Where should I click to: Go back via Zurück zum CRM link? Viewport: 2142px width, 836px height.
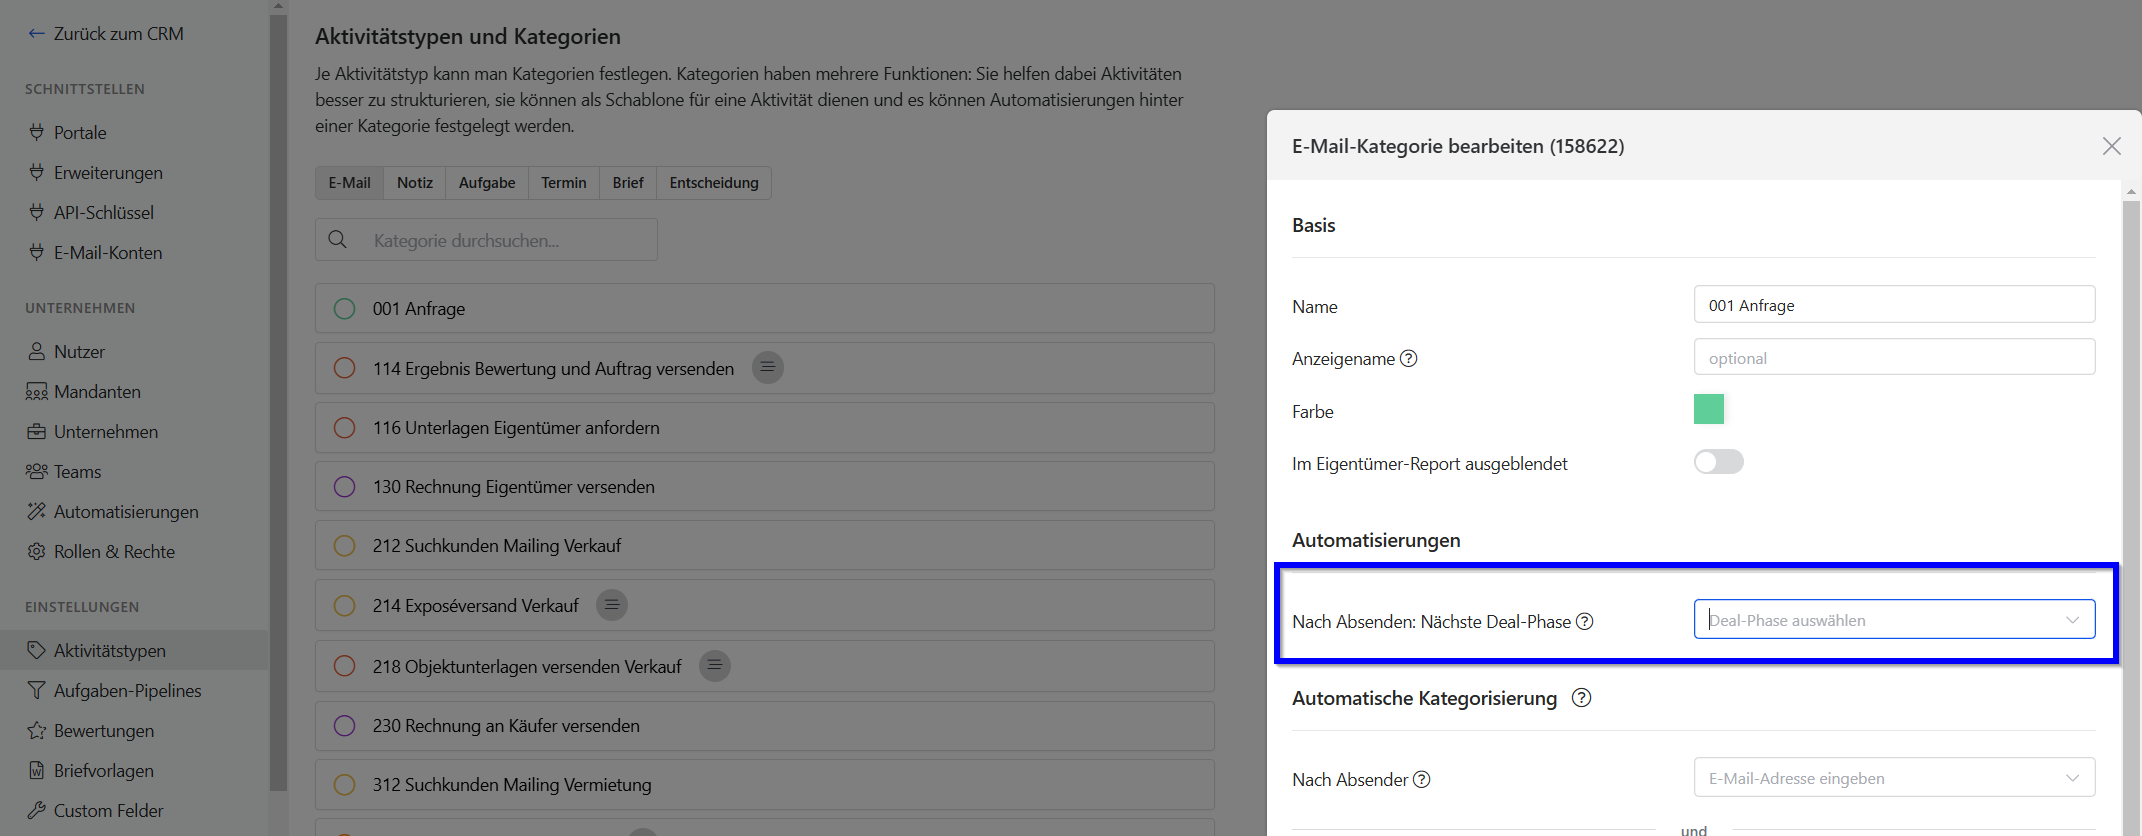click(106, 34)
